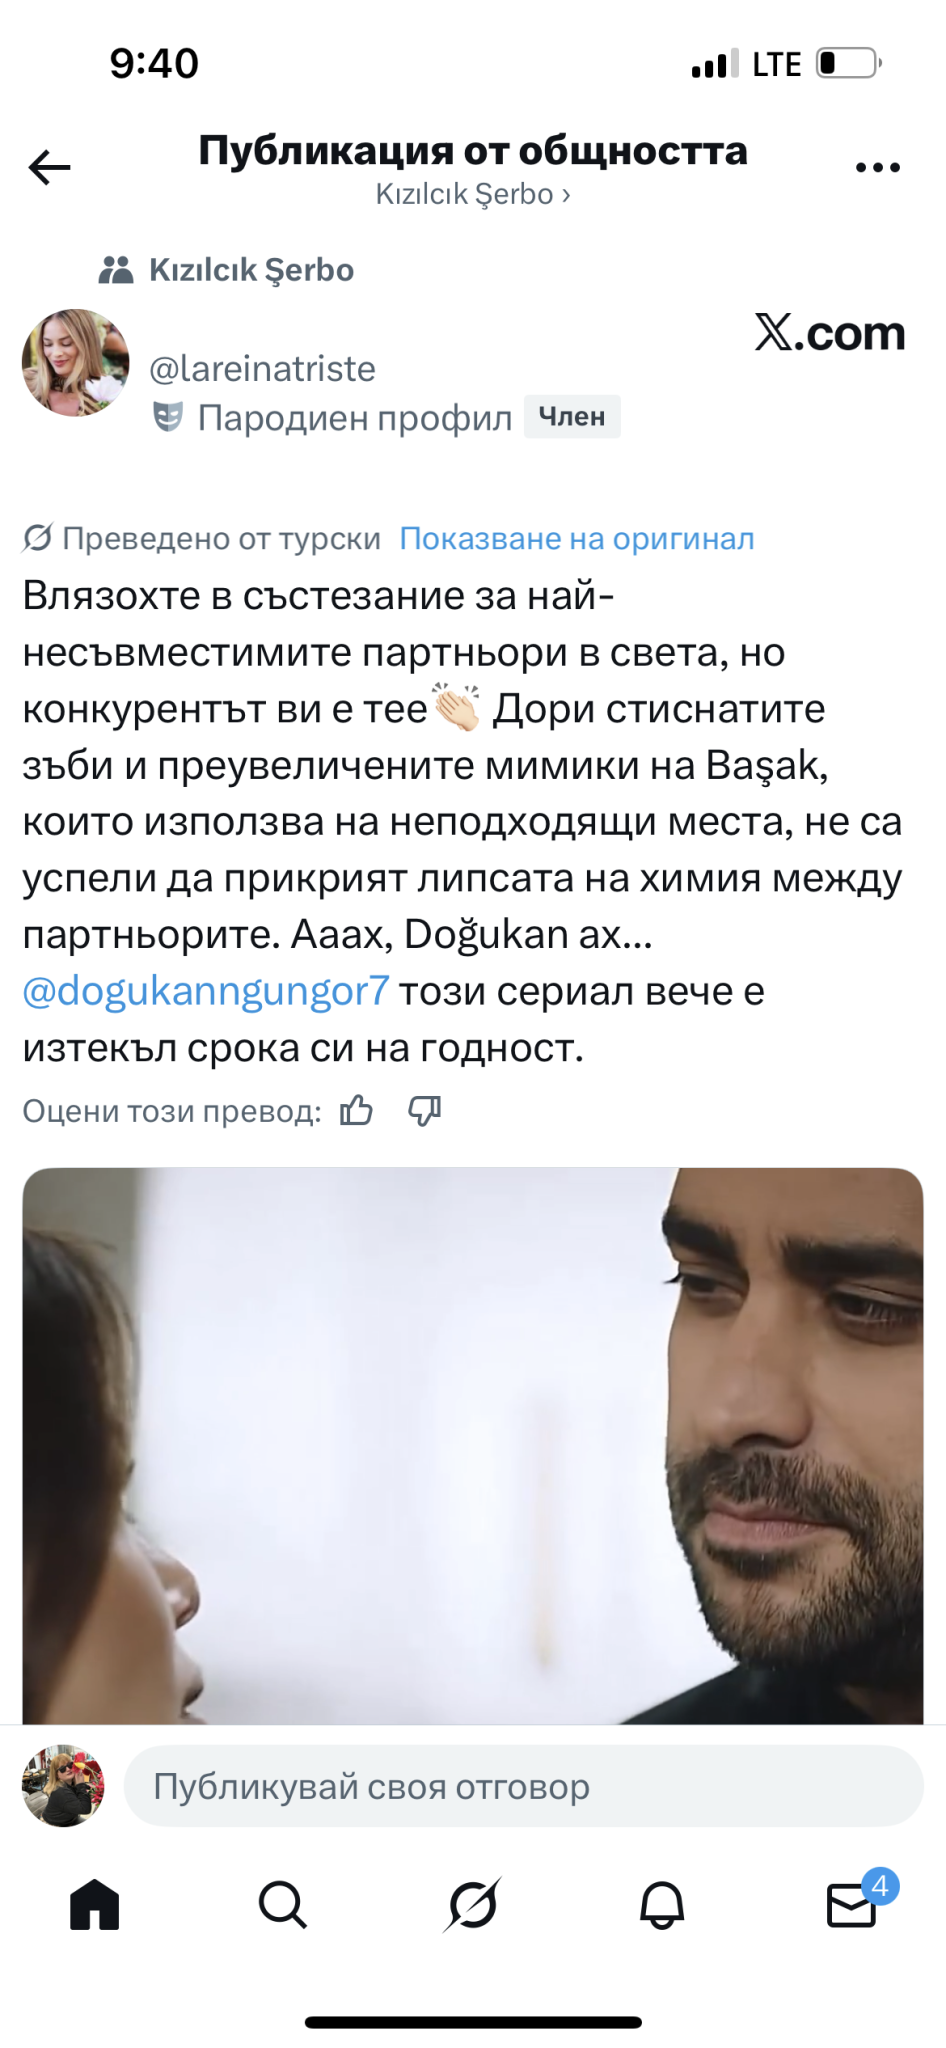Go to the Home tab
Screen dimensions: 946x2048
click(x=95, y=1904)
